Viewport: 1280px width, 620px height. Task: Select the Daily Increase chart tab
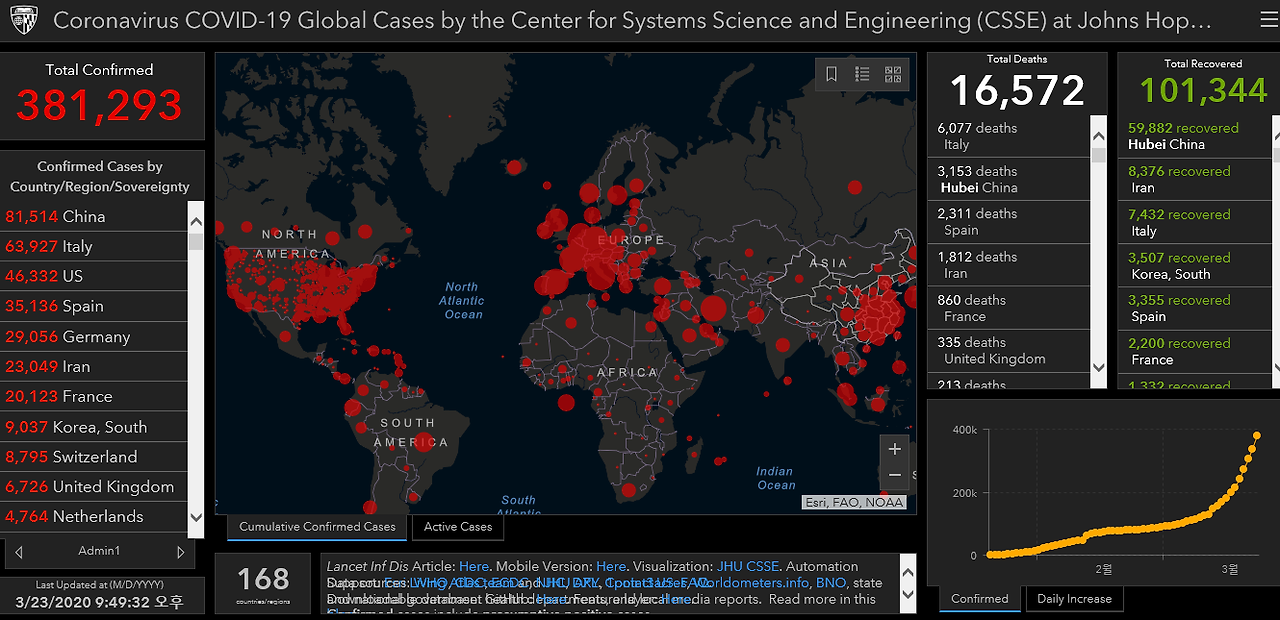tap(1074, 599)
